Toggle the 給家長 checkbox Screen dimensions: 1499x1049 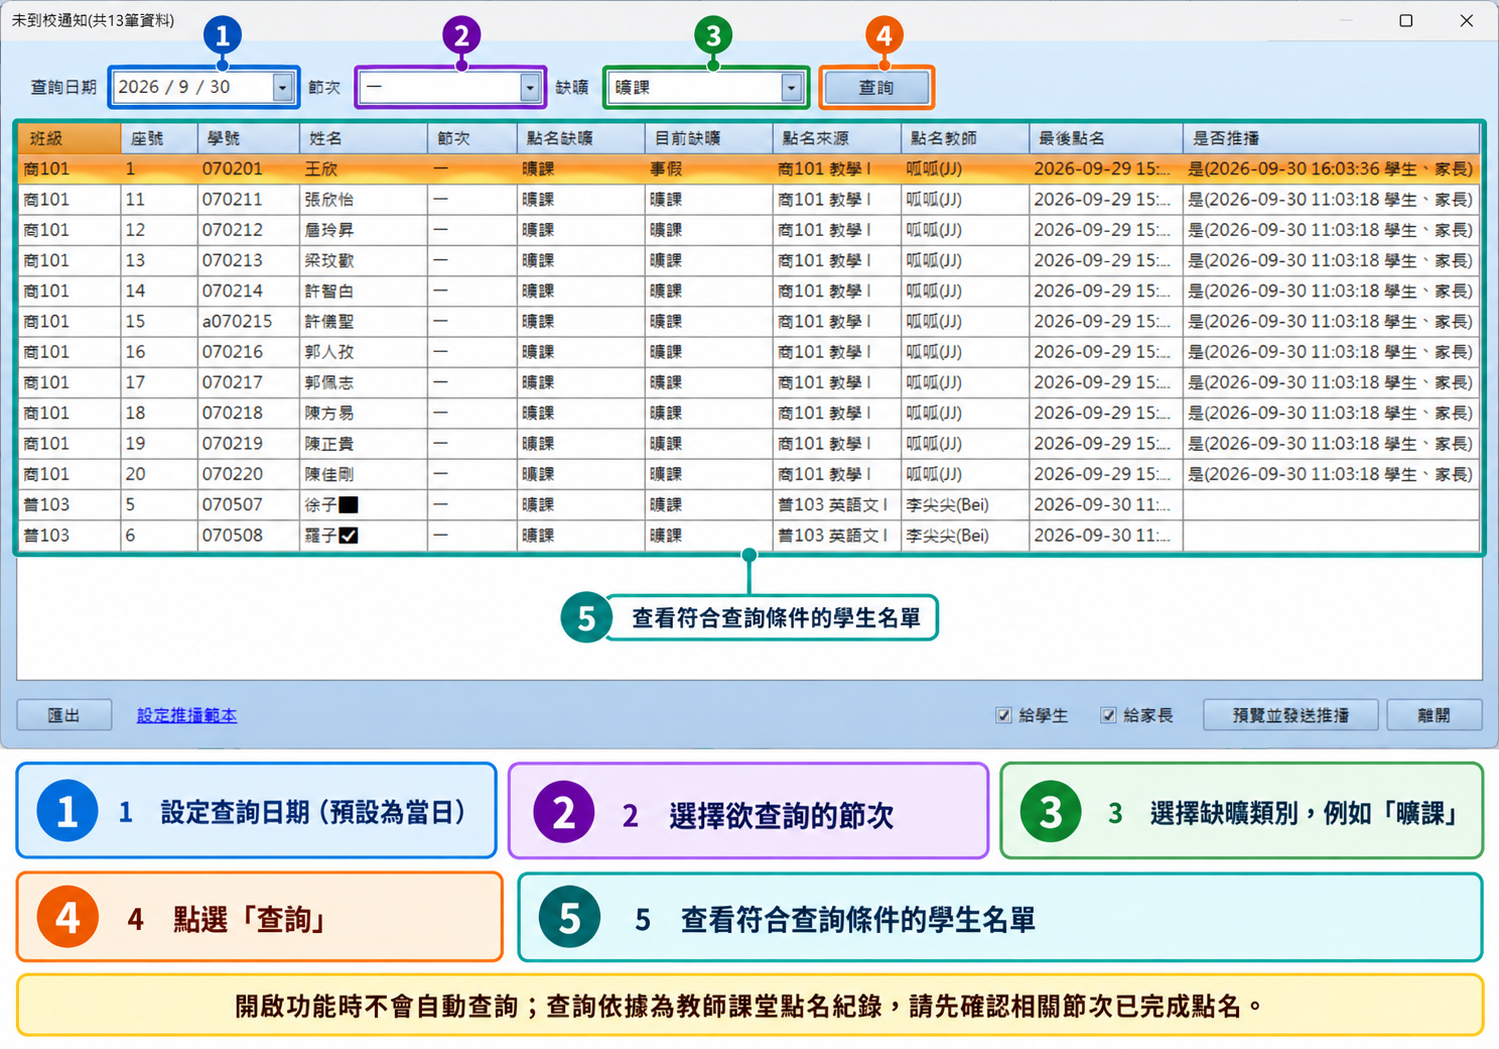1108,715
